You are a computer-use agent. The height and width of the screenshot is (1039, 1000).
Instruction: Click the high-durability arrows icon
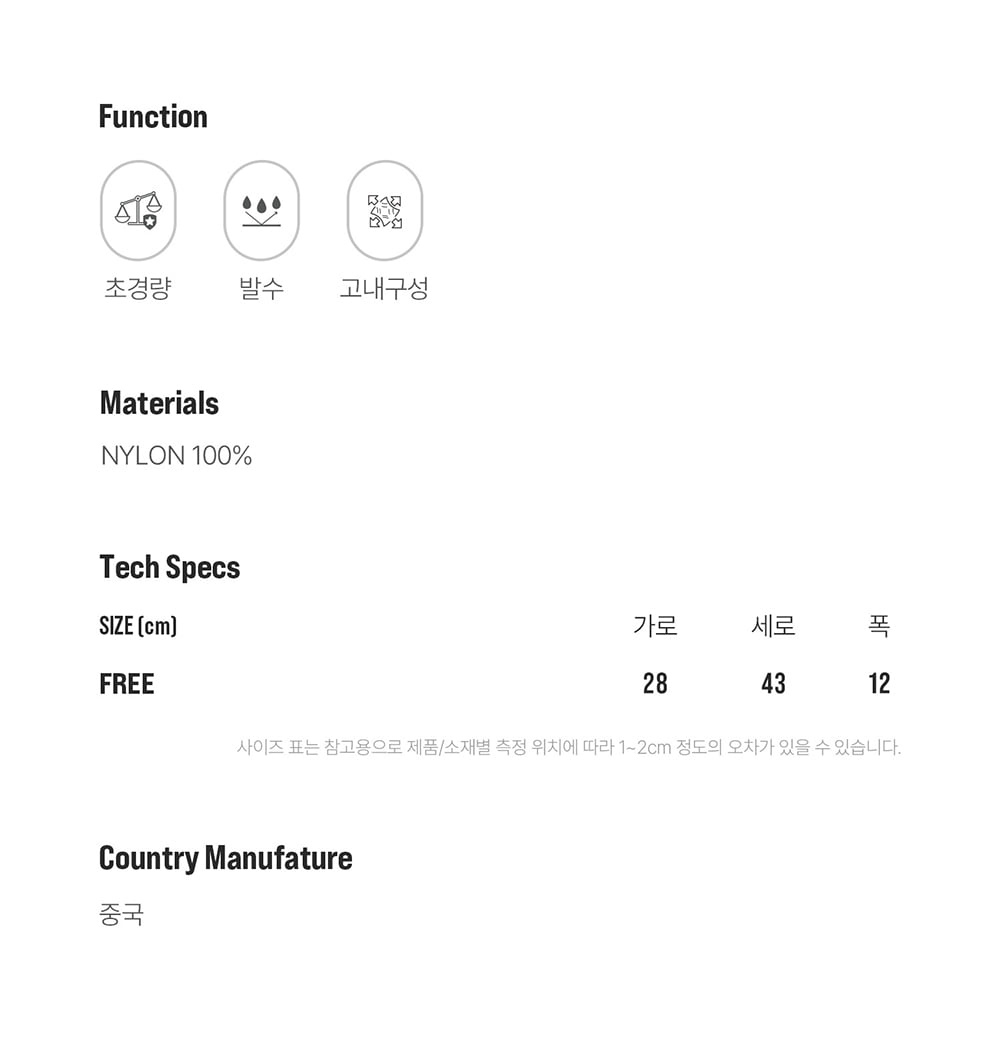385,210
